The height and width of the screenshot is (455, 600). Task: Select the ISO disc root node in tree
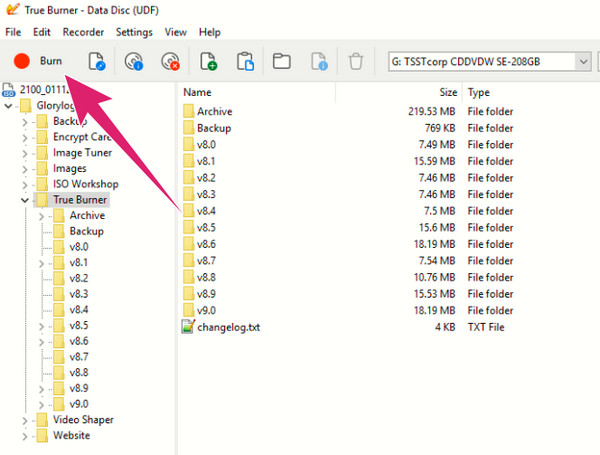point(36,90)
